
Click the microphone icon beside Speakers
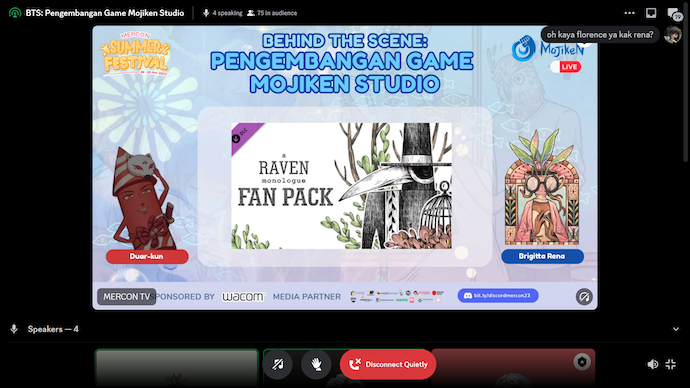click(14, 329)
